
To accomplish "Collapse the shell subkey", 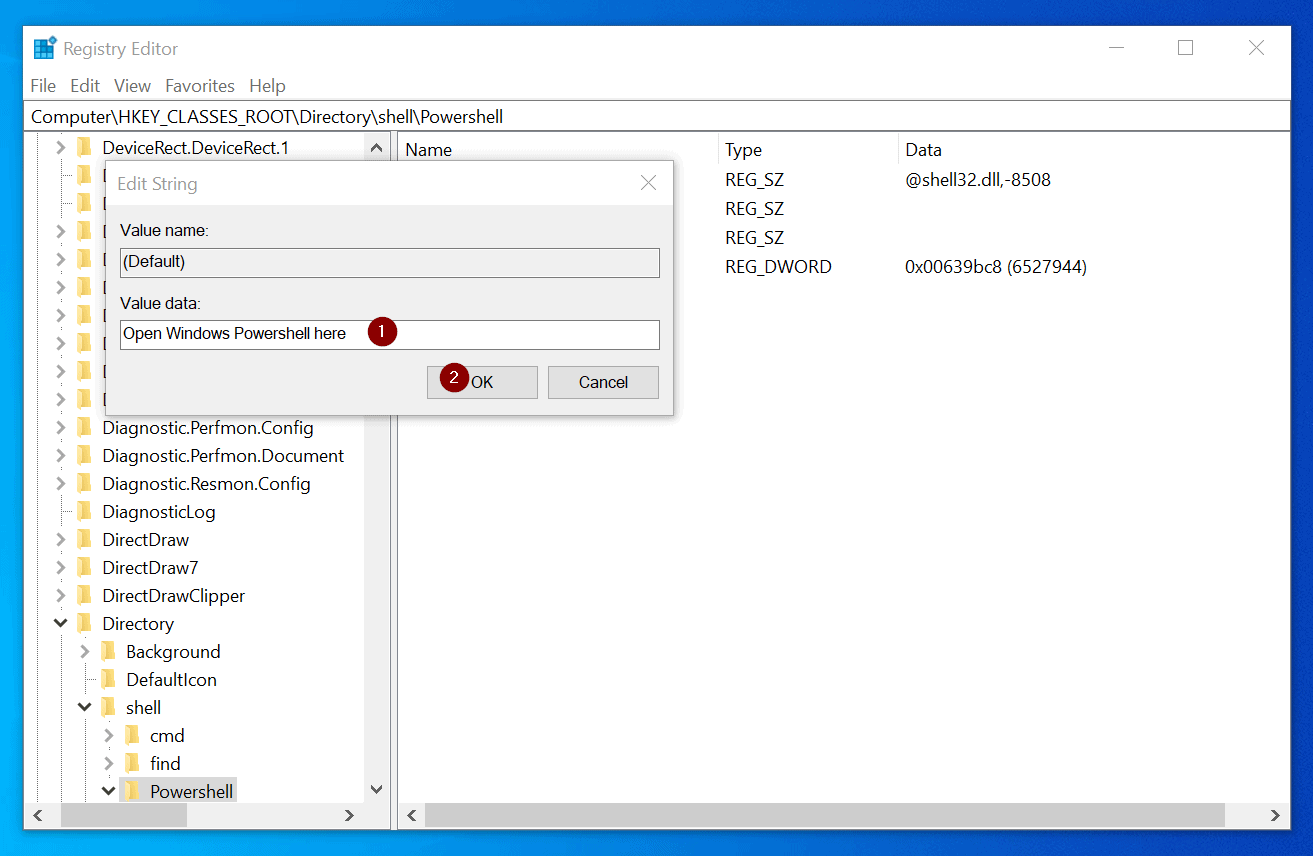I will [84, 708].
